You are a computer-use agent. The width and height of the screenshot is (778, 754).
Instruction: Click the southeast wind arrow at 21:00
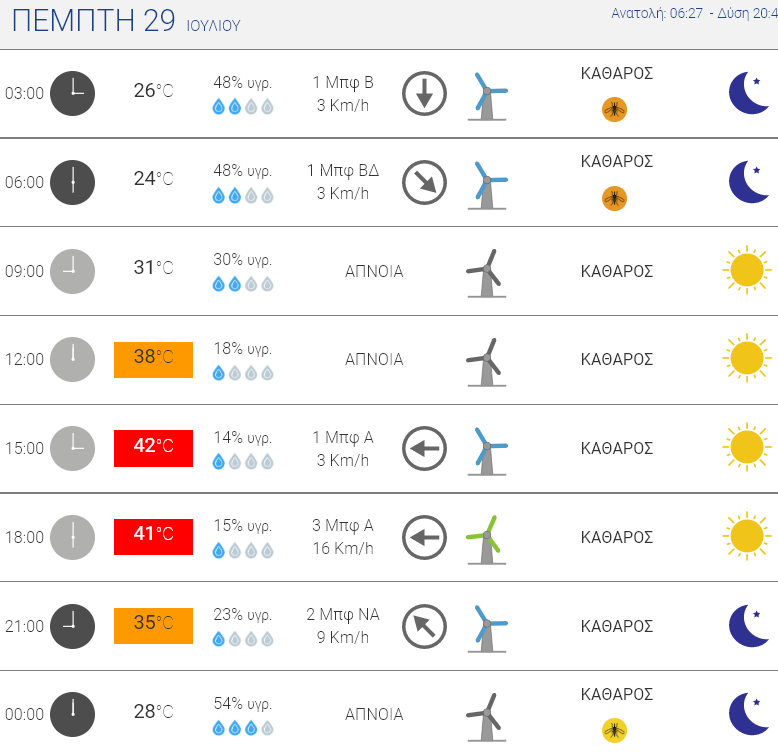click(x=424, y=627)
